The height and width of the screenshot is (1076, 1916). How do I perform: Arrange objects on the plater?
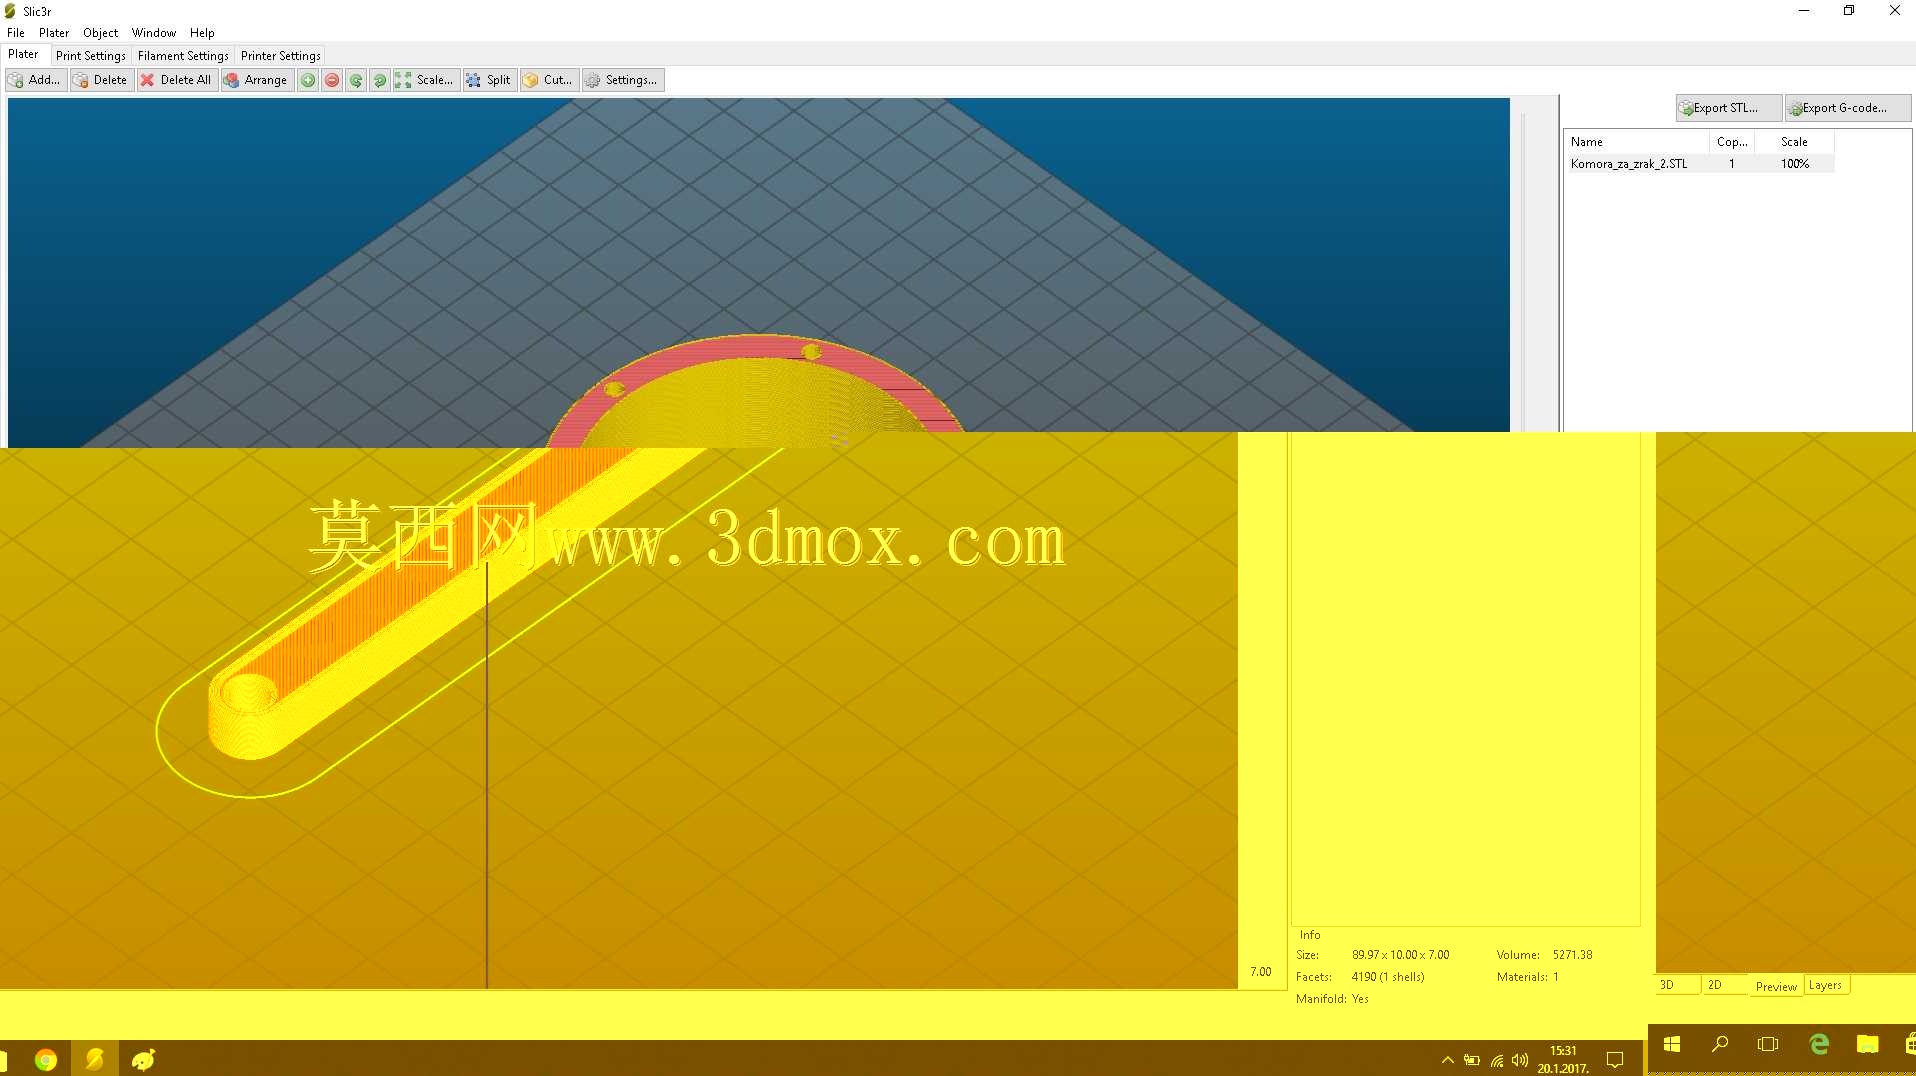tap(257, 80)
